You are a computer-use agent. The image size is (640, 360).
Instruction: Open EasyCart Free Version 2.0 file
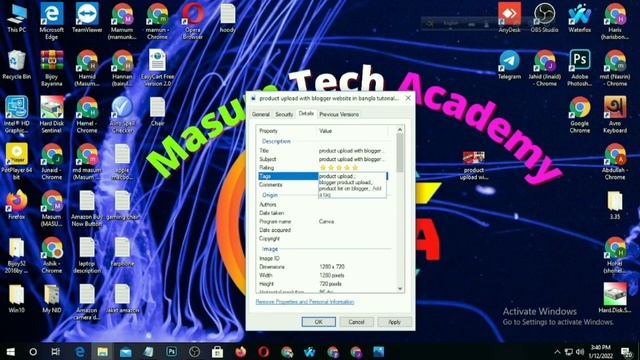(x=157, y=68)
